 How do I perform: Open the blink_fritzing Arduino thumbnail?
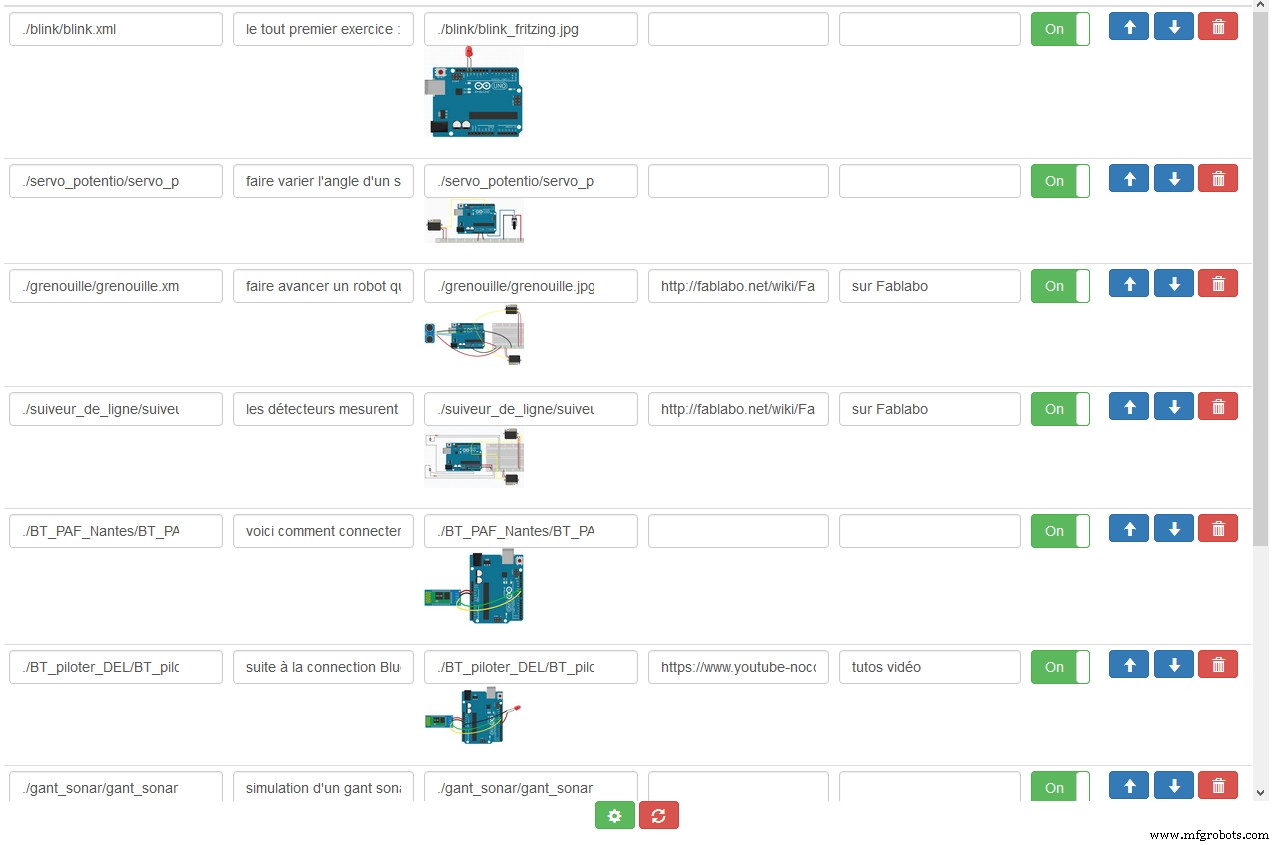tap(475, 92)
